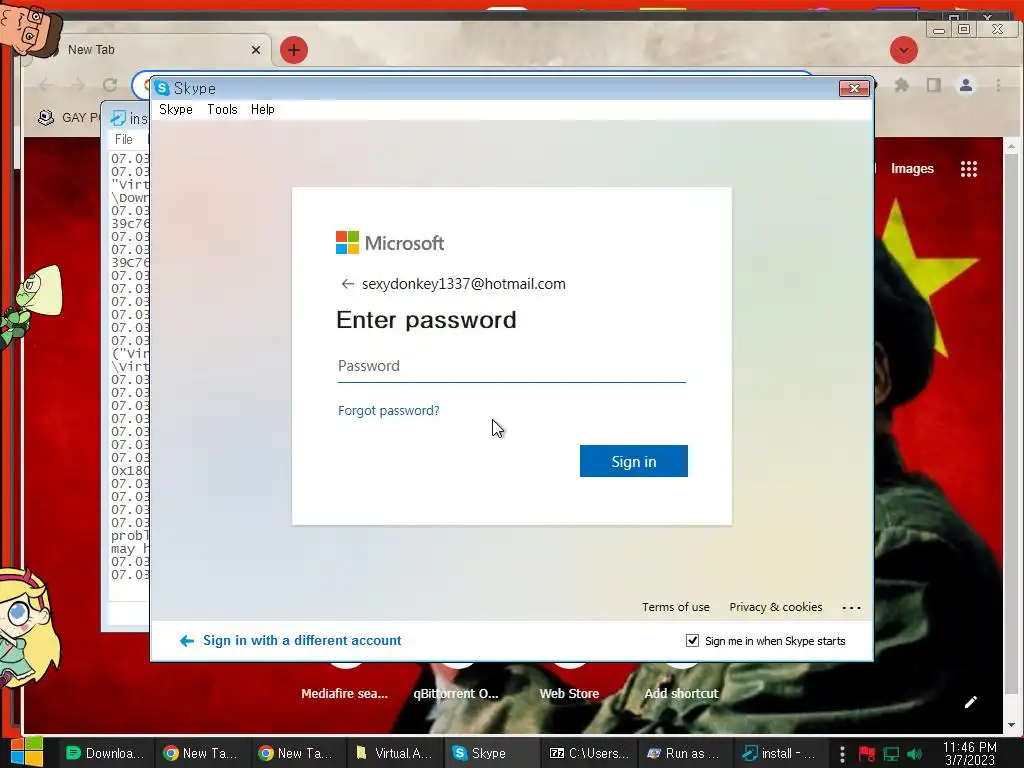Click scroll up arrow of Chrome page scrollbar
Image resolution: width=1024 pixels, height=768 pixels.
pyautogui.click(x=1012, y=146)
